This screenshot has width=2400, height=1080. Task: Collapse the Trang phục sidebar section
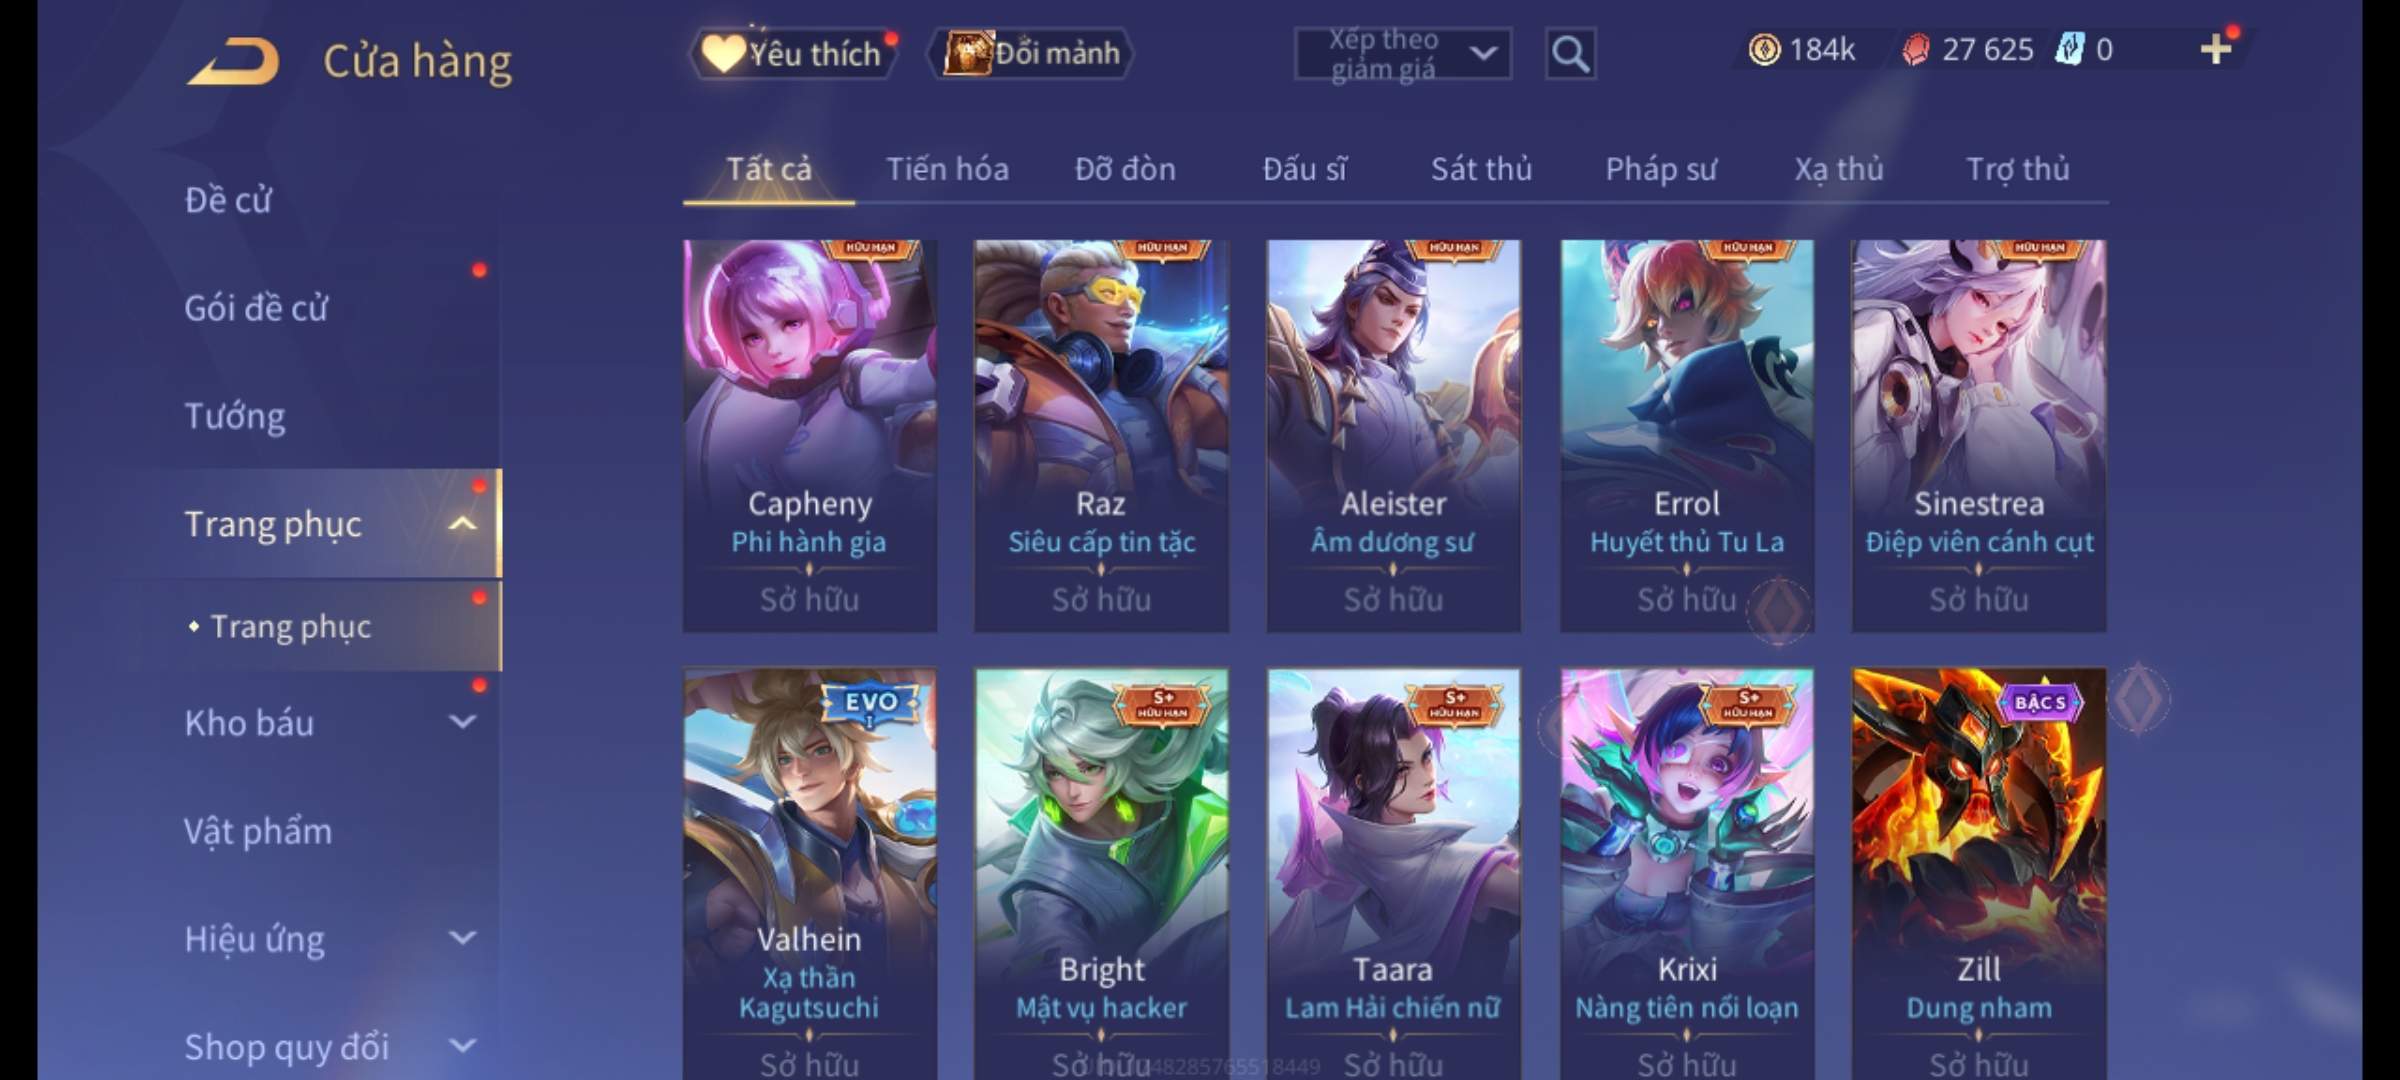(462, 523)
